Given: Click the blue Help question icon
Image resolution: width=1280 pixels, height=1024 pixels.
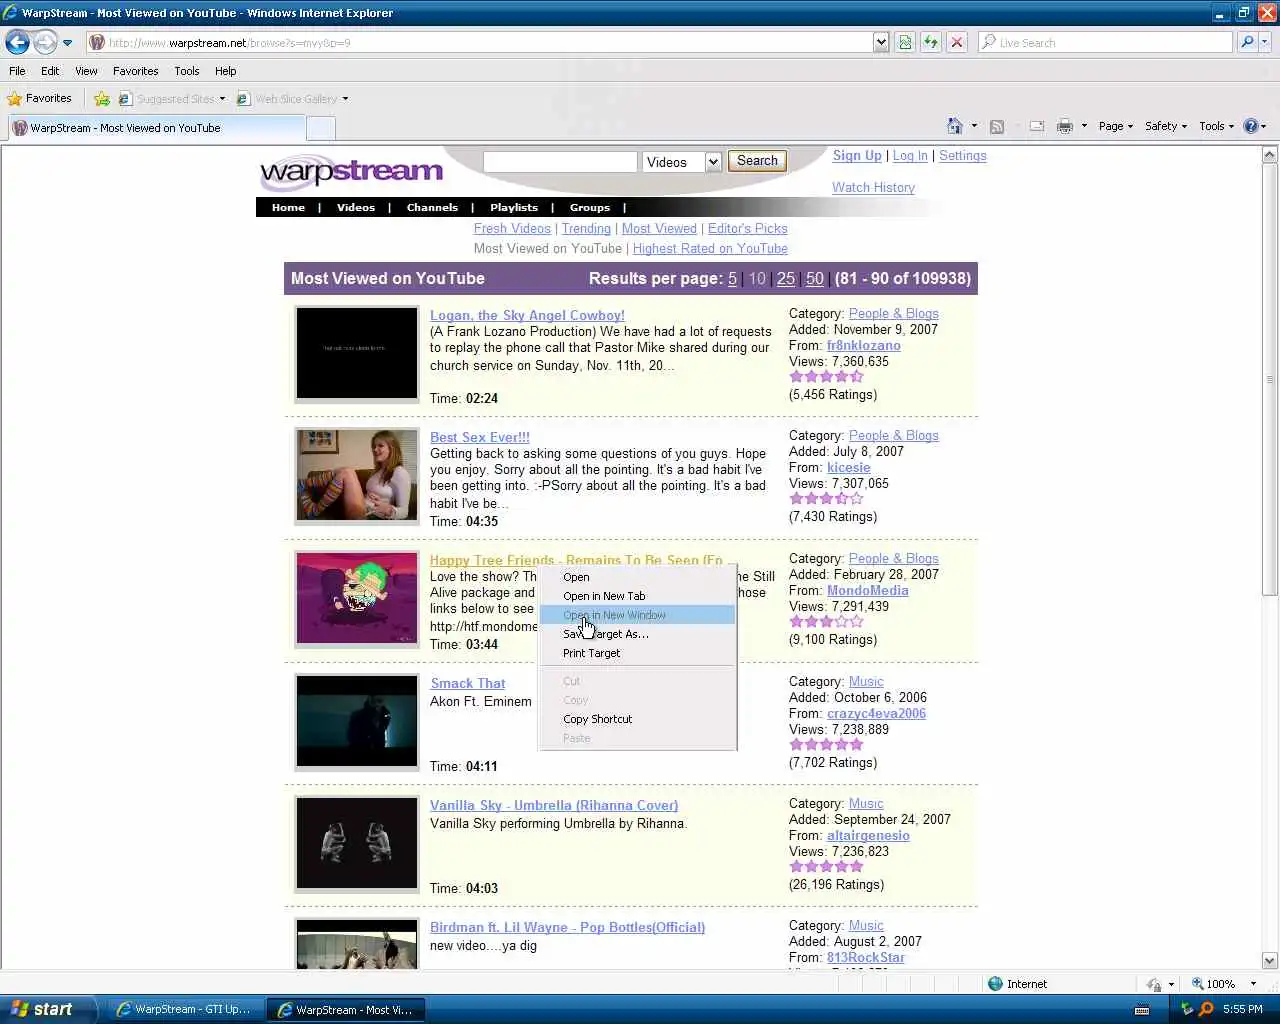Looking at the screenshot, I should [x=1250, y=126].
